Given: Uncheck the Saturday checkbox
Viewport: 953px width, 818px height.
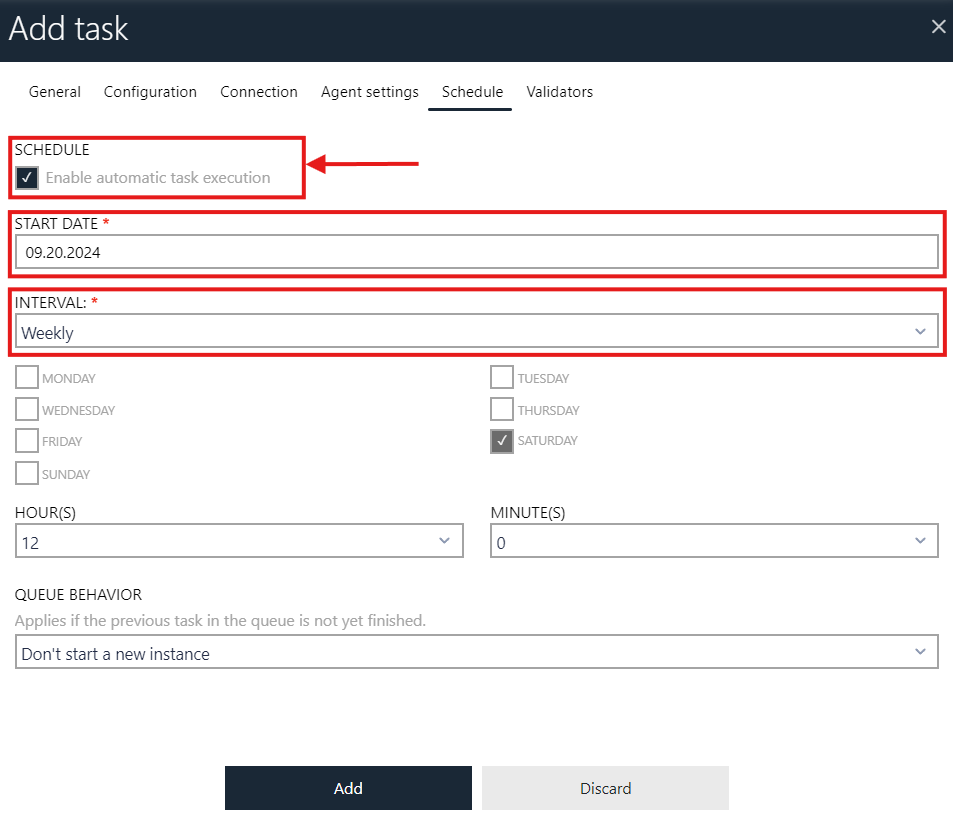Looking at the screenshot, I should 501,441.
